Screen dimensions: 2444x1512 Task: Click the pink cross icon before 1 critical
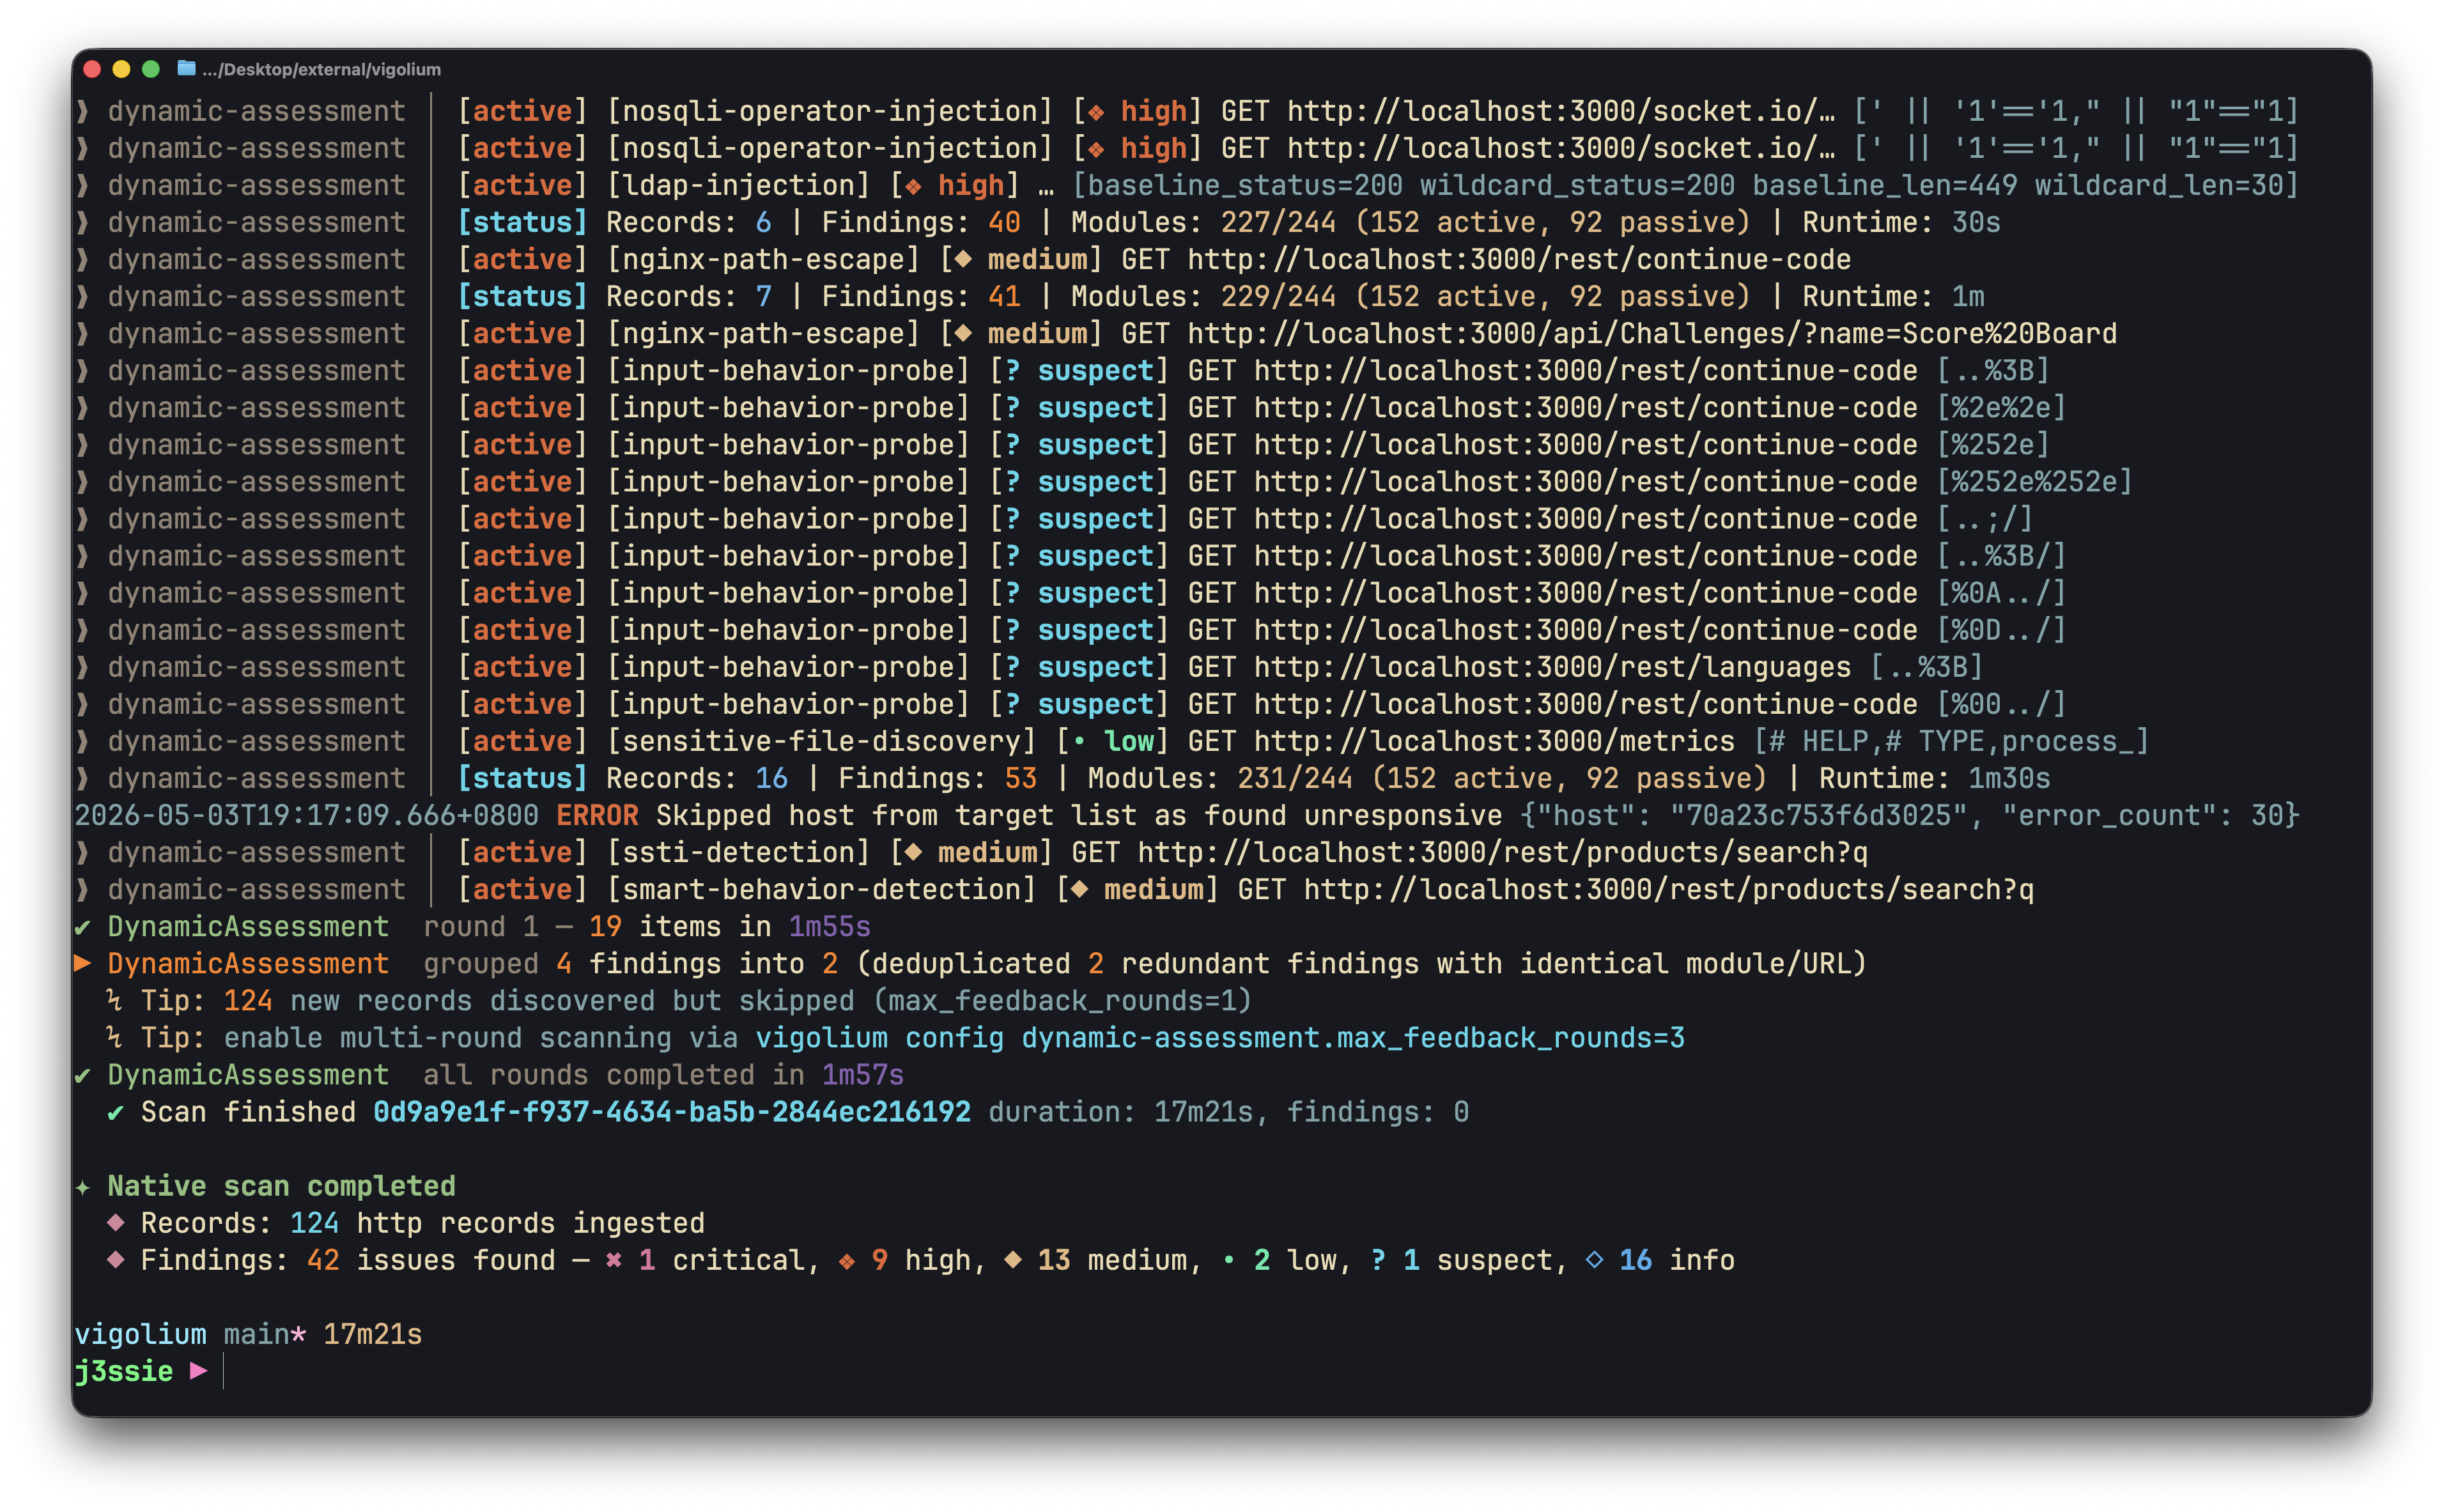(x=614, y=1260)
